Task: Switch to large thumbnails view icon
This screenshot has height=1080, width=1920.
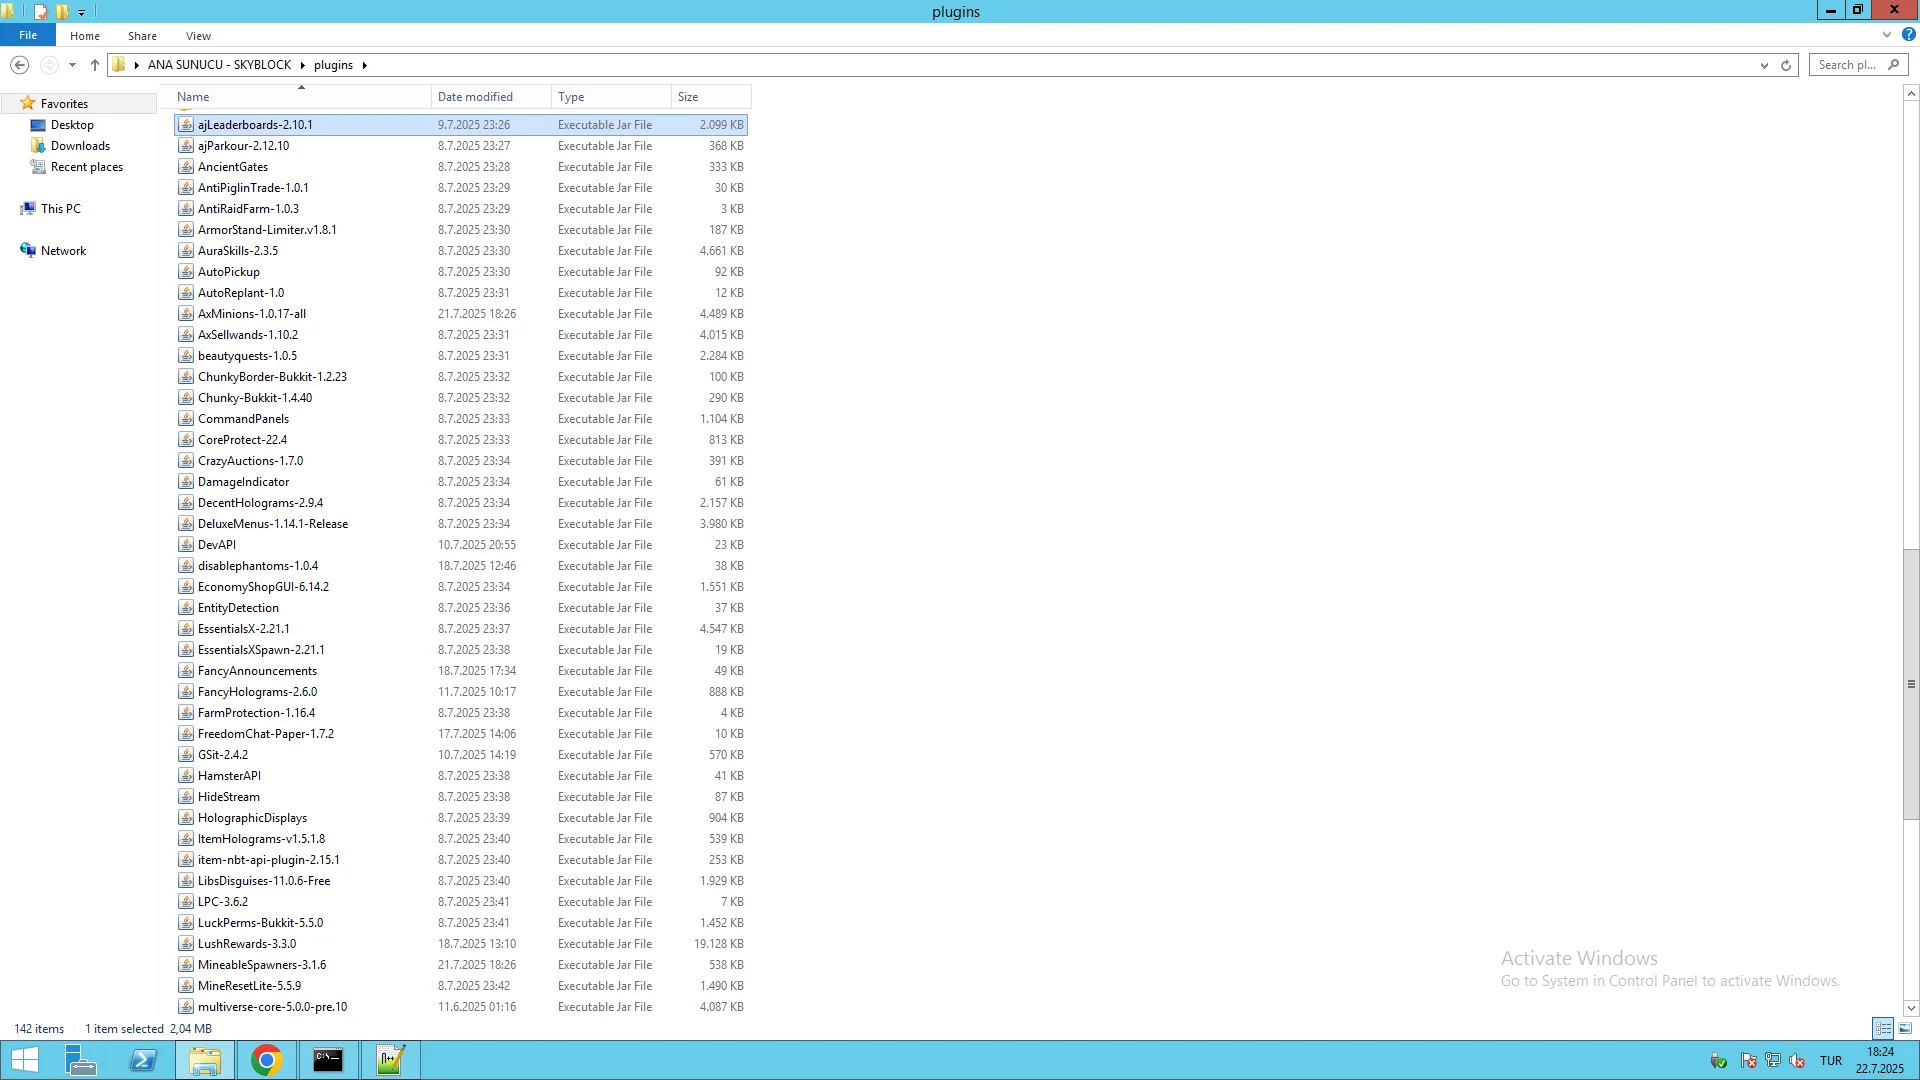Action: point(1906,1028)
